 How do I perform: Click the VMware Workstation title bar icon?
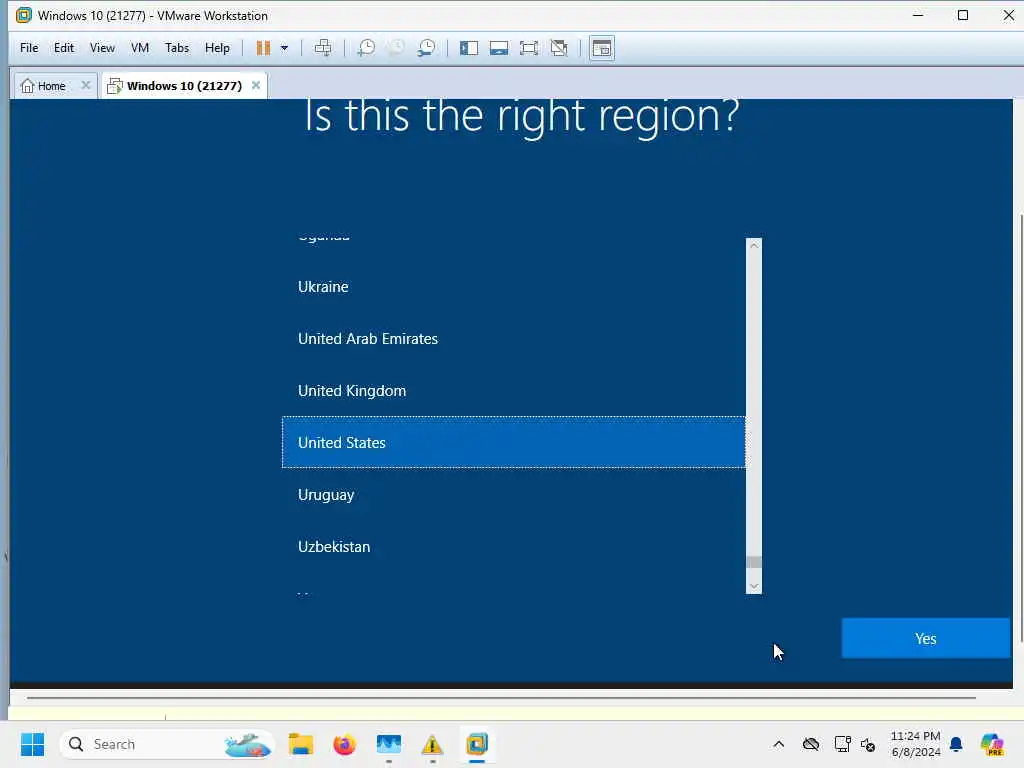point(24,15)
